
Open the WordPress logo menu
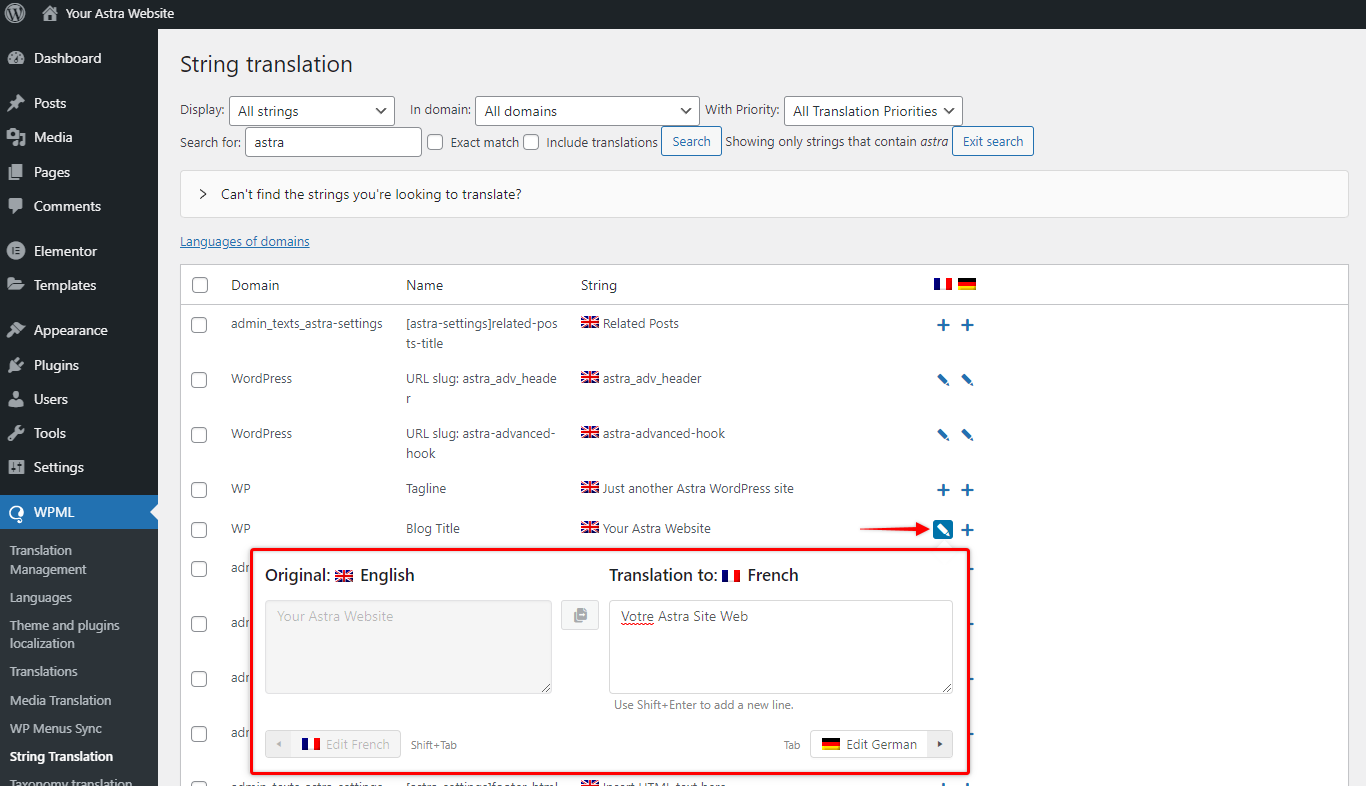tap(15, 14)
